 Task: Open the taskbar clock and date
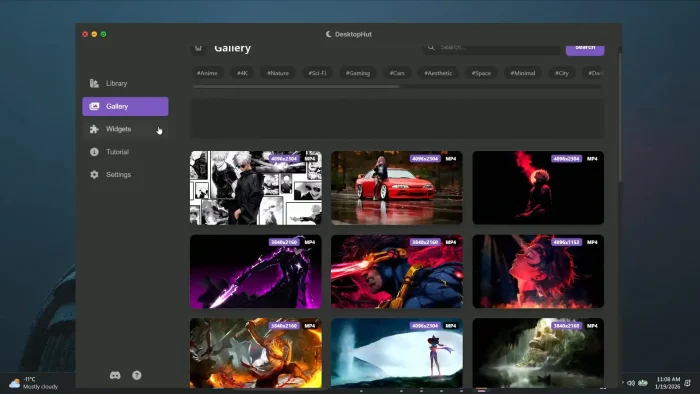point(668,383)
